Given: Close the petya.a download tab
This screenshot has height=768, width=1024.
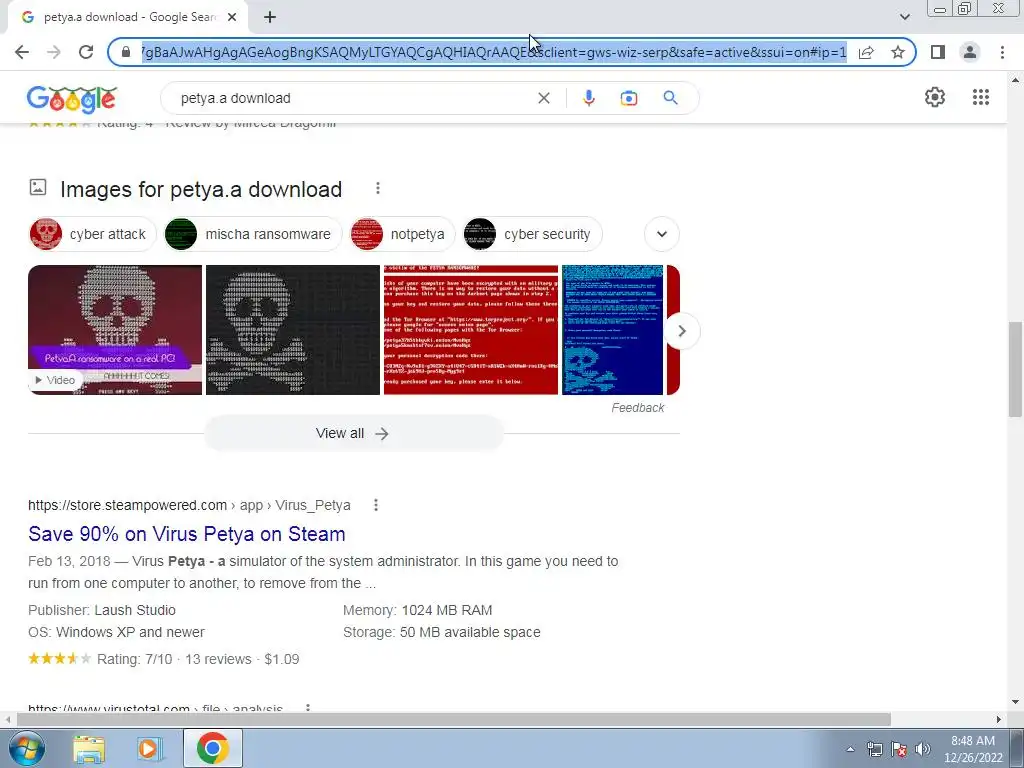Looking at the screenshot, I should pyautogui.click(x=232, y=18).
